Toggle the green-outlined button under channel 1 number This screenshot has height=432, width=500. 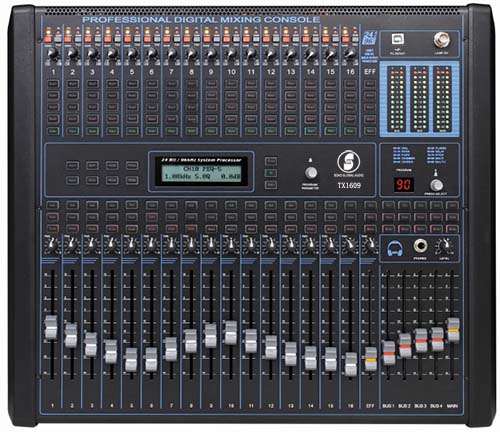(x=53, y=131)
